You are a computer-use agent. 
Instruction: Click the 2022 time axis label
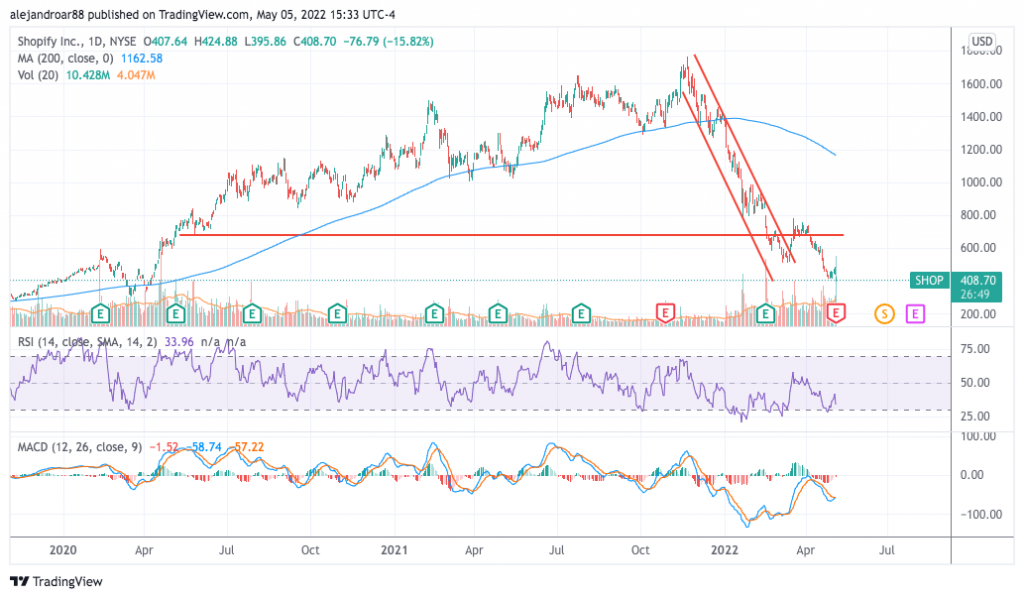(724, 550)
